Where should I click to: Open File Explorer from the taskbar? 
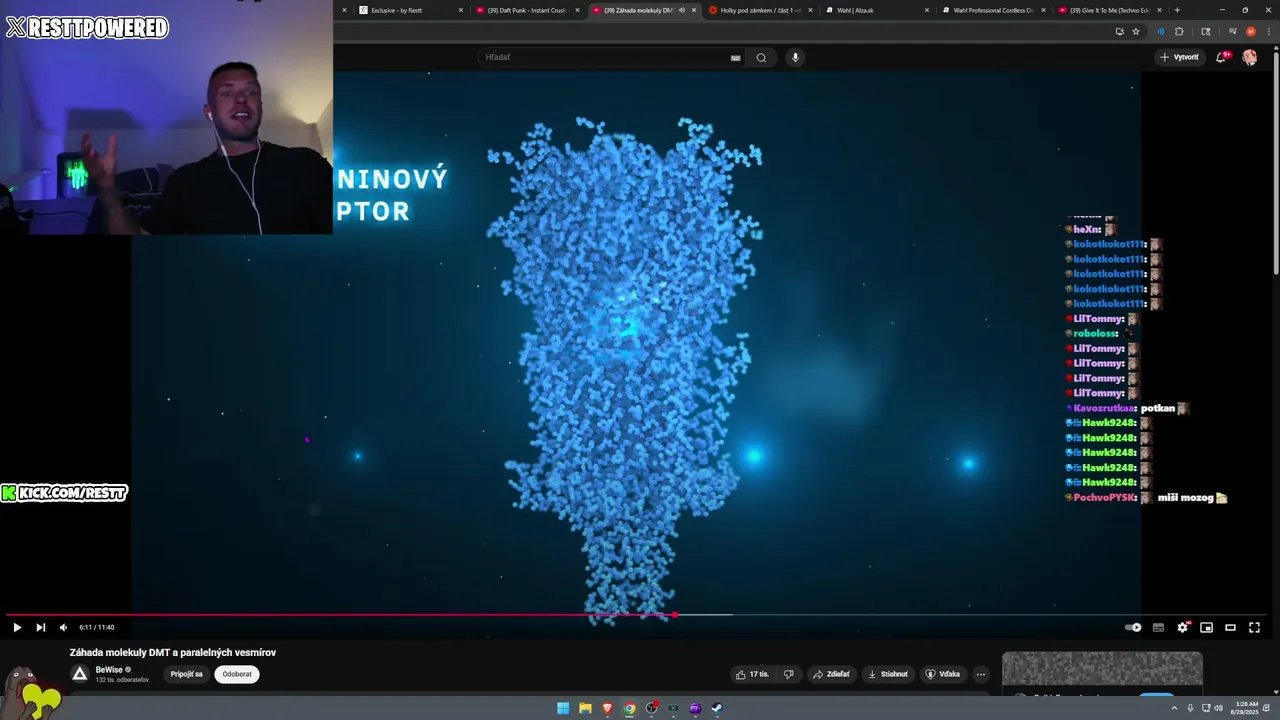[x=585, y=708]
